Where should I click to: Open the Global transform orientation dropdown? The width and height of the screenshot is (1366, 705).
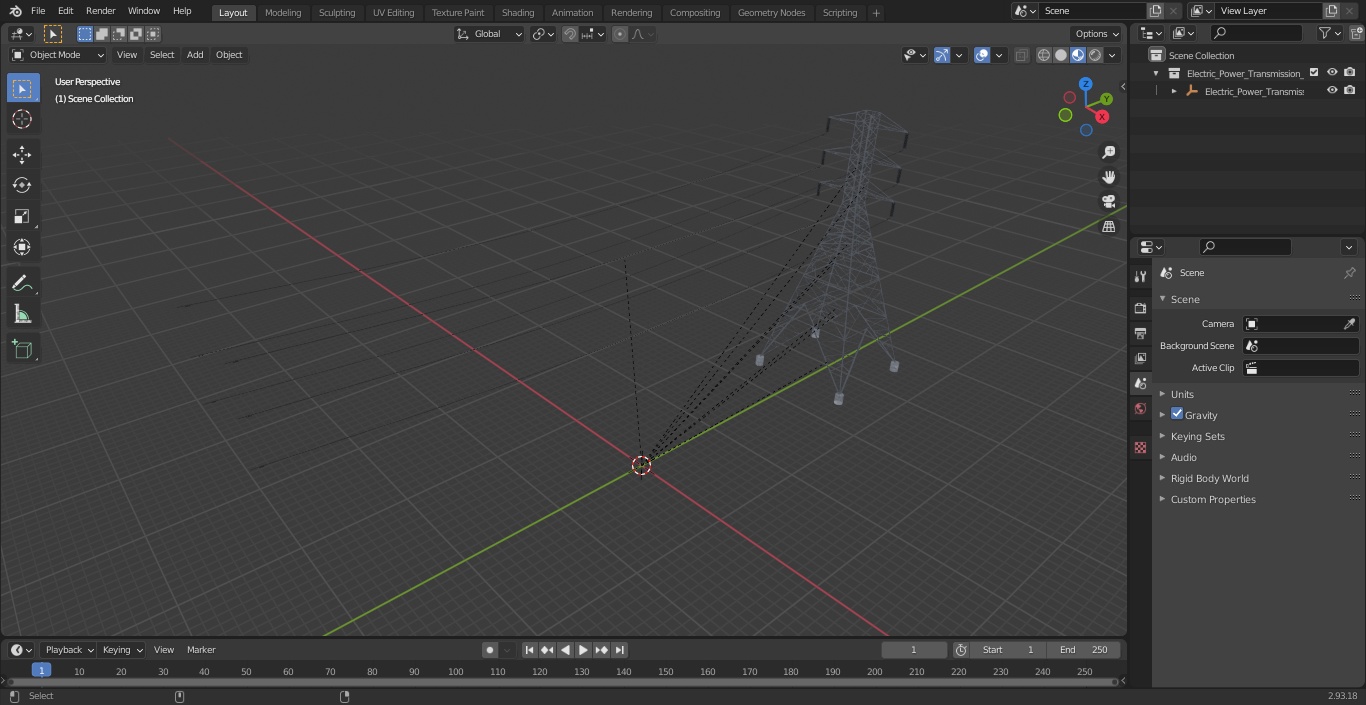click(x=489, y=34)
